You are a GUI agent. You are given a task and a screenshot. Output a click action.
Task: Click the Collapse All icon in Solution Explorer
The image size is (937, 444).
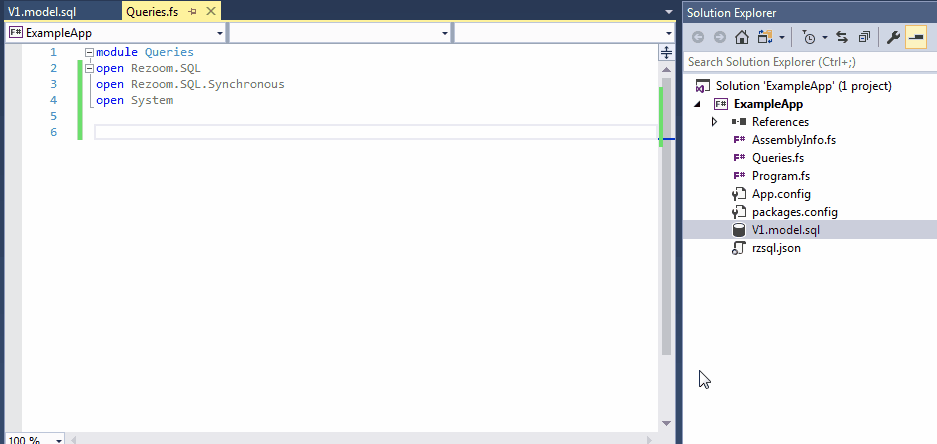(x=864, y=38)
